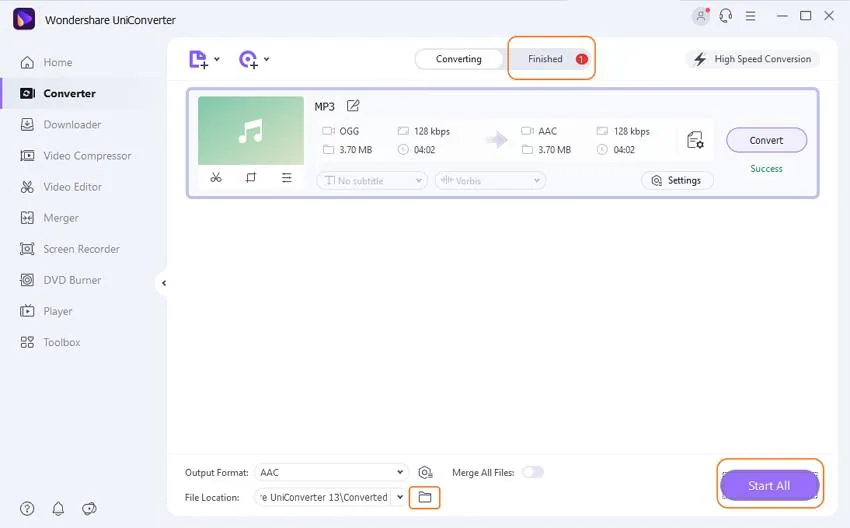Open the Output Format AAC dropdown

pos(332,473)
